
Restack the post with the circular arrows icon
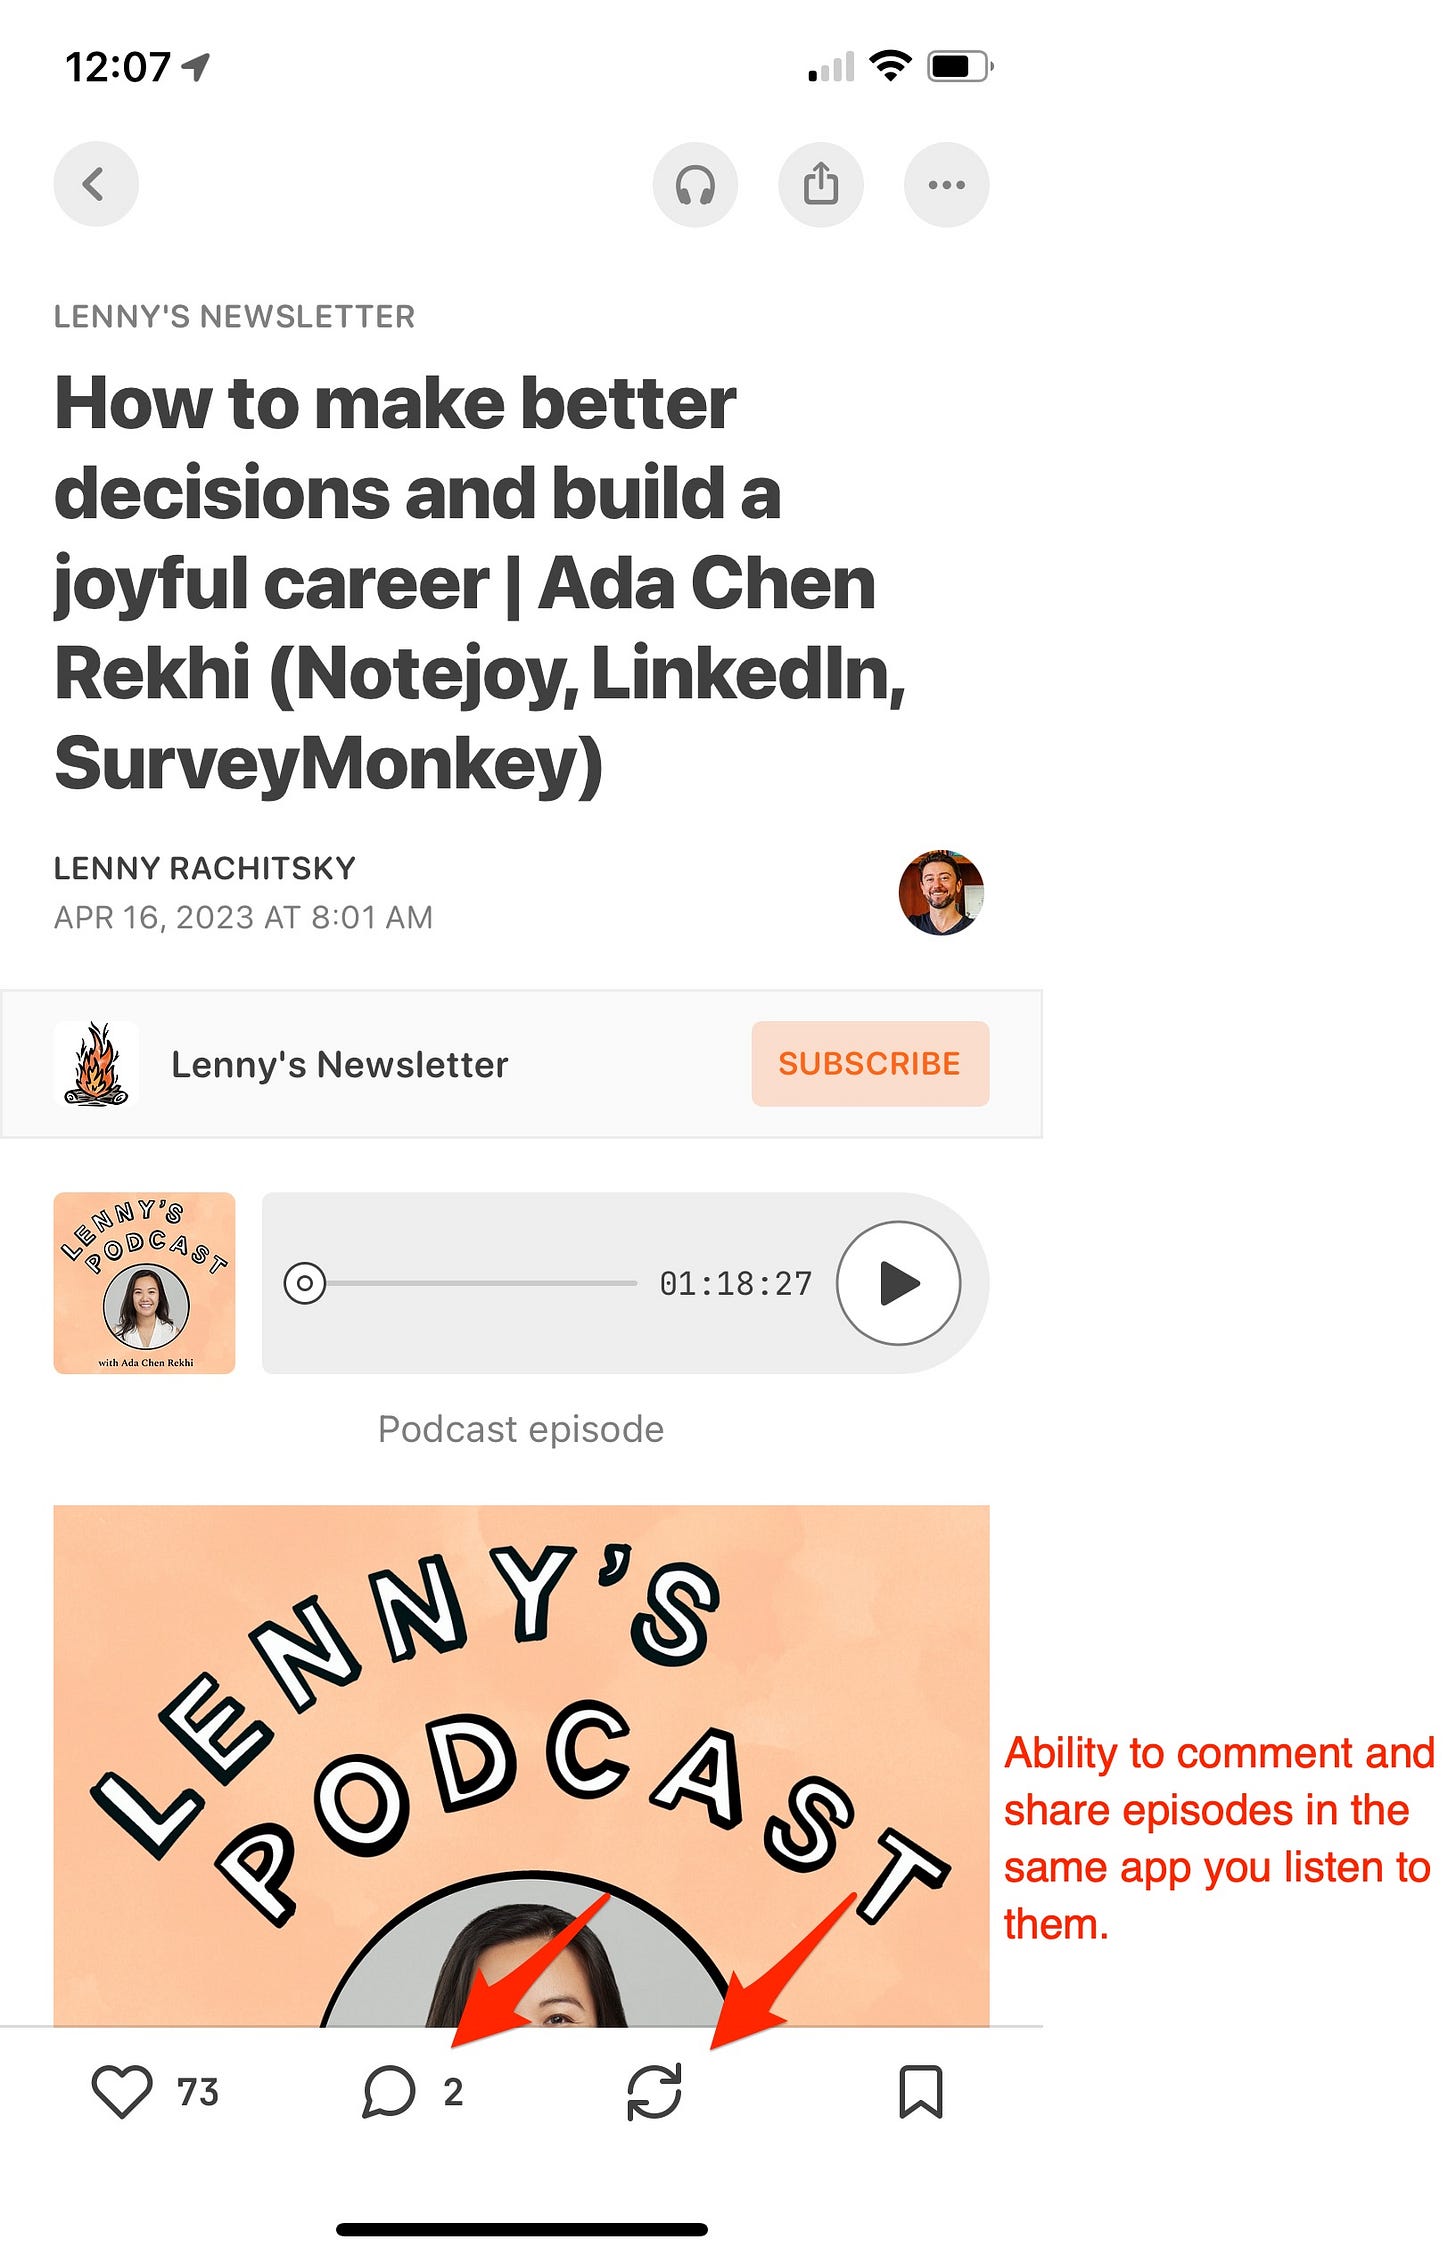coord(654,2090)
